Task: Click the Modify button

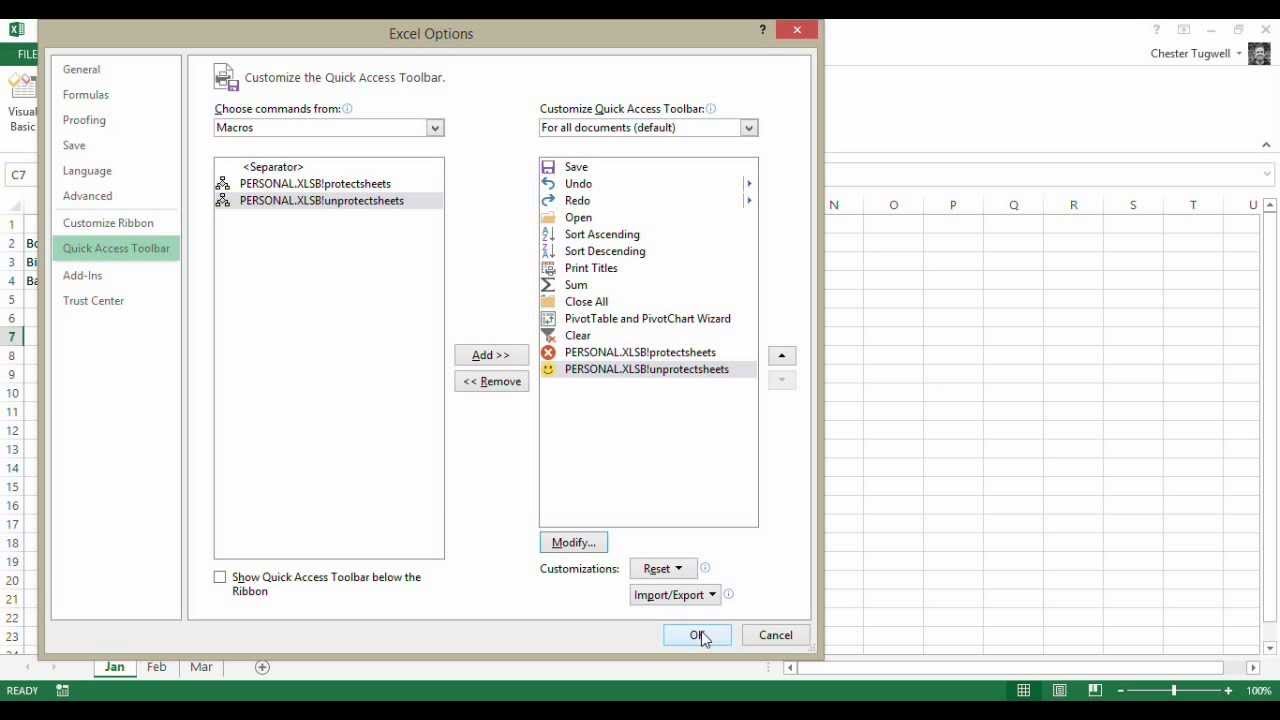Action: 572,542
